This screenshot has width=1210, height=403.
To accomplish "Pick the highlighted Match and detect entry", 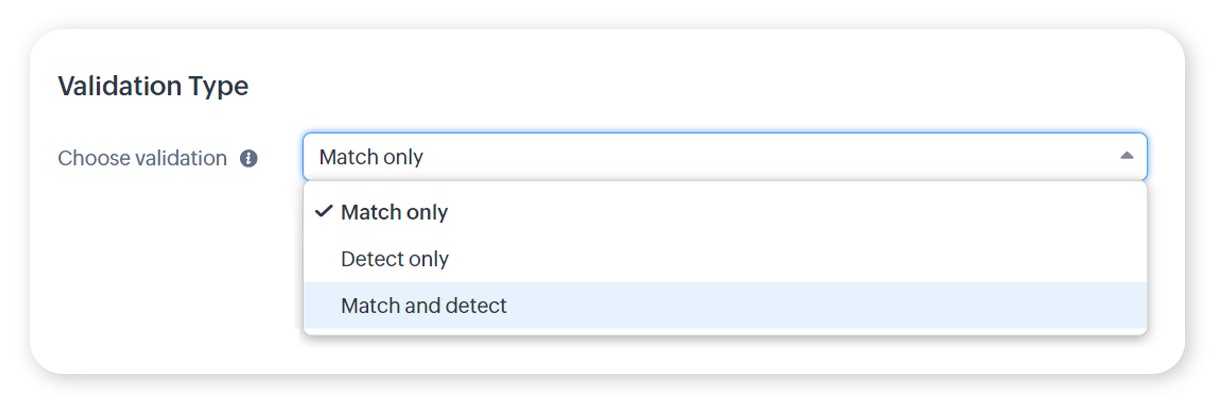I will click(423, 306).
